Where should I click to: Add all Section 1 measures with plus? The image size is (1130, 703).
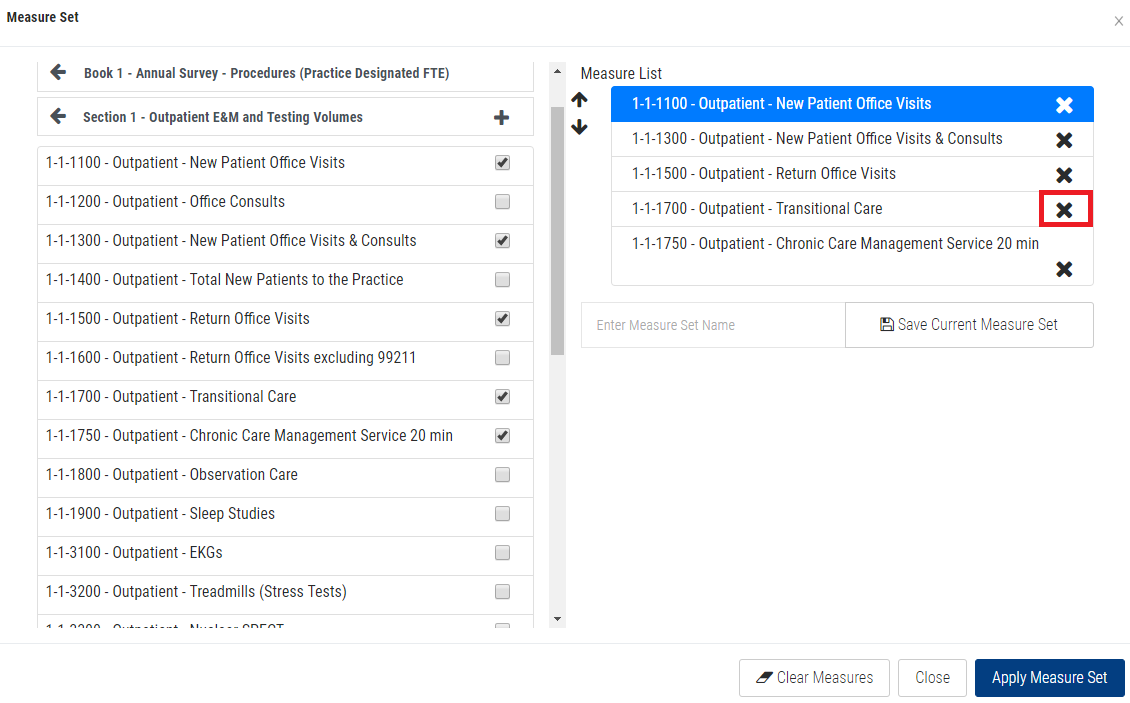pos(501,118)
